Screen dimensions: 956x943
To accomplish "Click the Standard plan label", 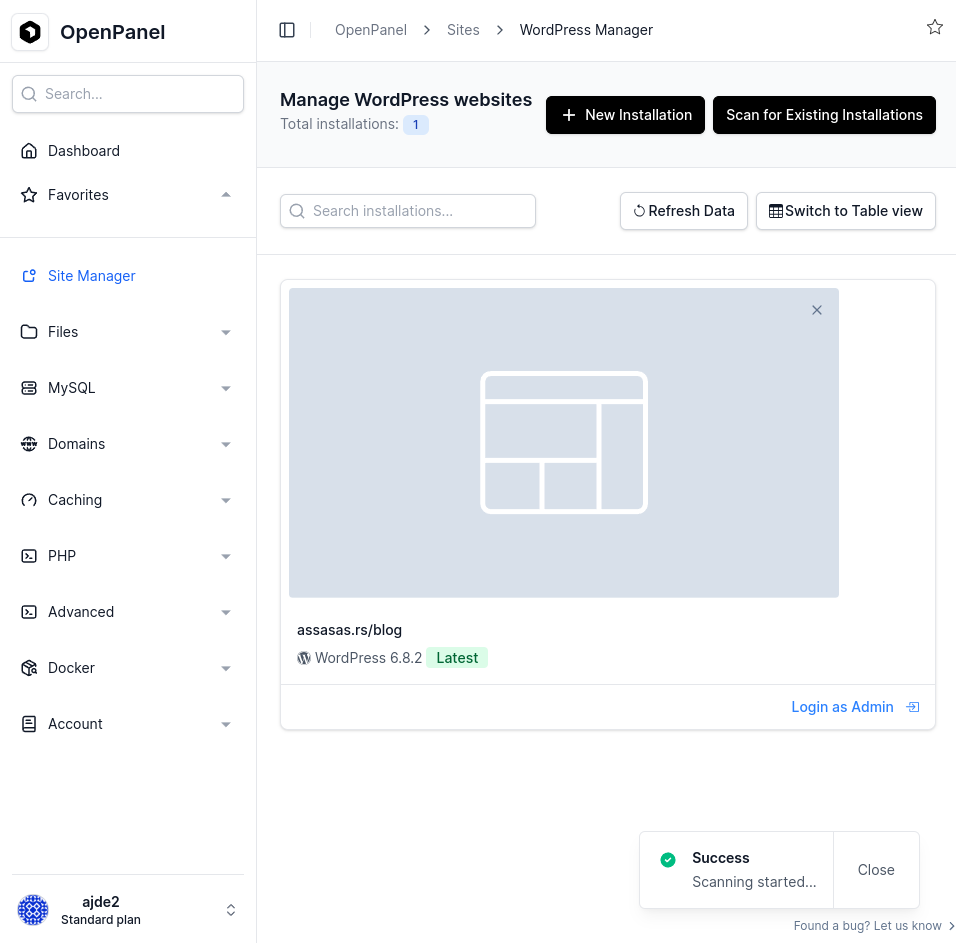I will (x=101, y=919).
